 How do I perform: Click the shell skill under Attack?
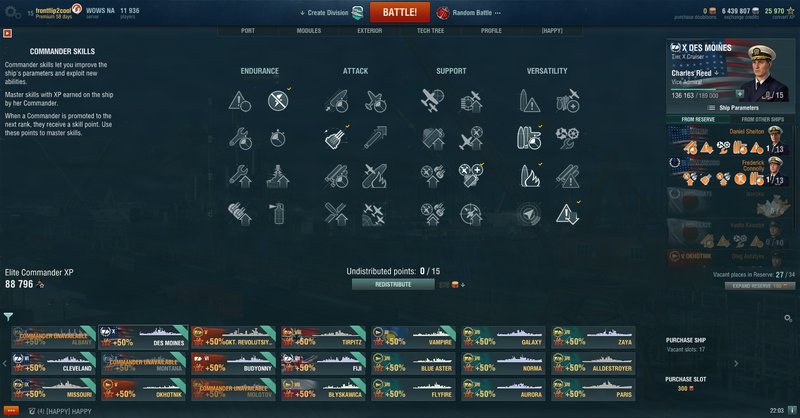pyautogui.click(x=336, y=138)
